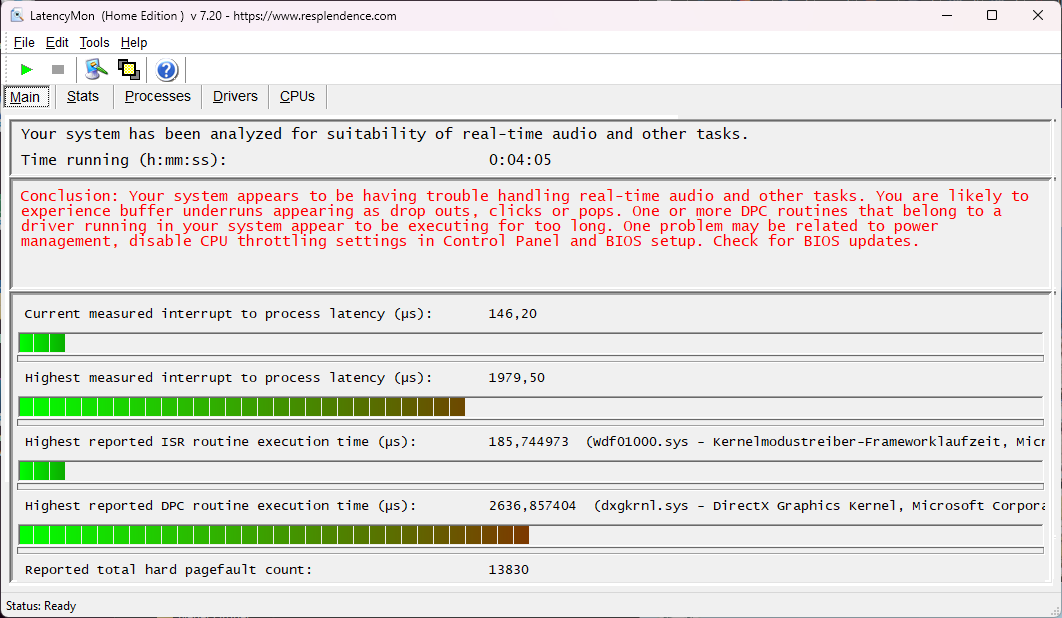Viewport: 1062px width, 618px height.
Task: Open the File menu
Action: pyautogui.click(x=24, y=42)
